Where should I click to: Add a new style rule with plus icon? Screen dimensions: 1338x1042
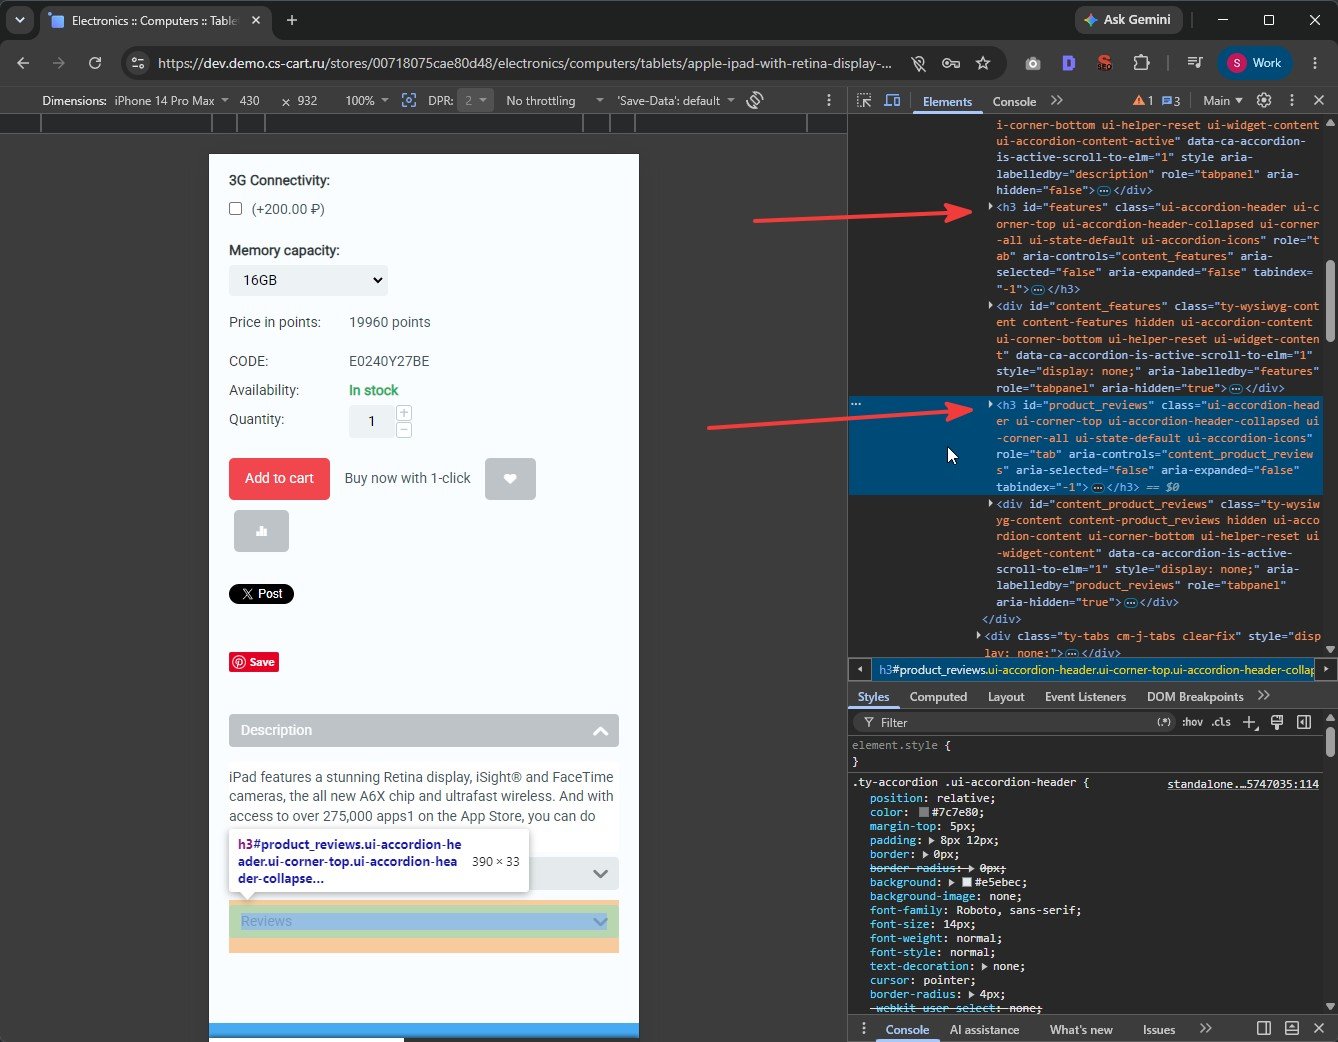(1250, 722)
